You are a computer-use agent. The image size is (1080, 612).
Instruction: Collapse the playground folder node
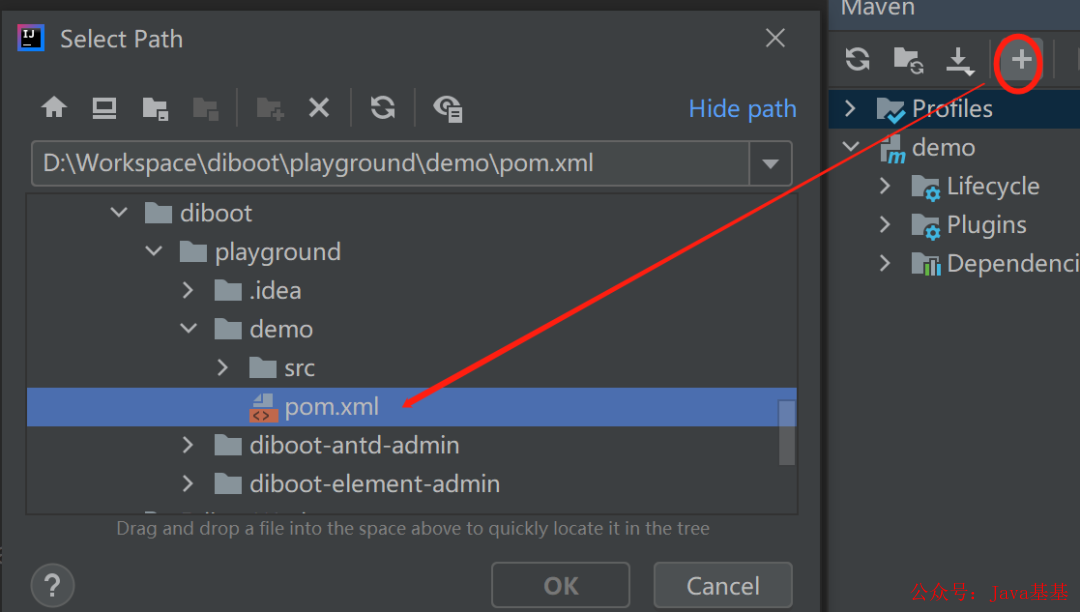(154, 251)
